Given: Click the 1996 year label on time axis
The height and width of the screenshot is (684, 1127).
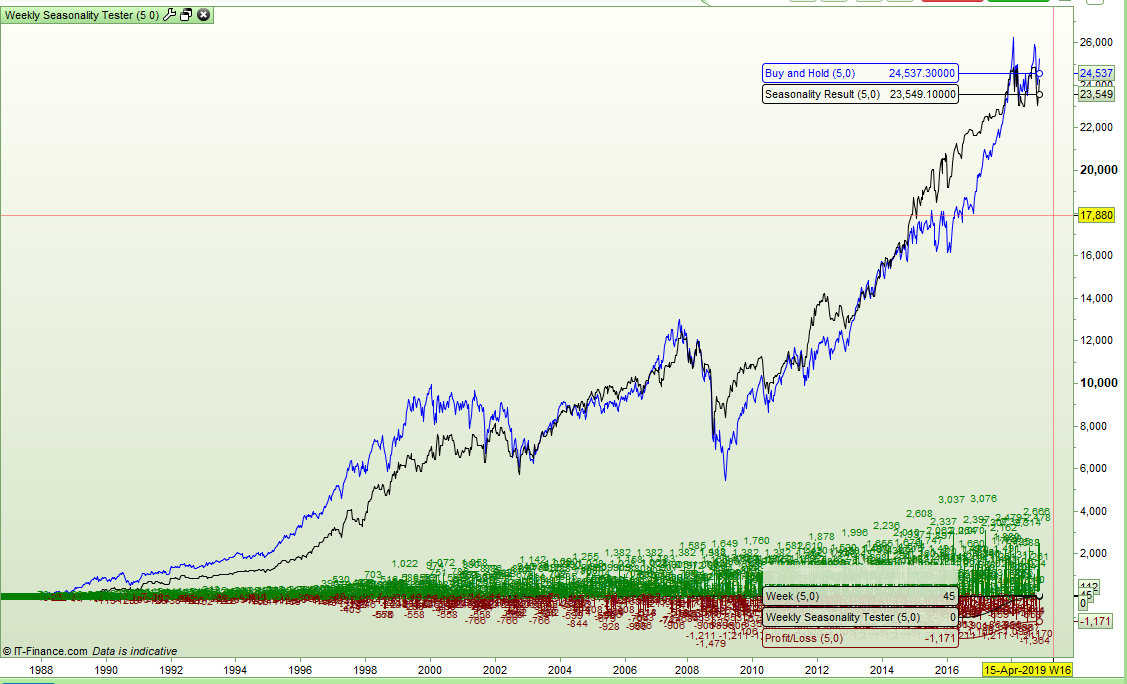Looking at the screenshot, I should (x=300, y=670).
